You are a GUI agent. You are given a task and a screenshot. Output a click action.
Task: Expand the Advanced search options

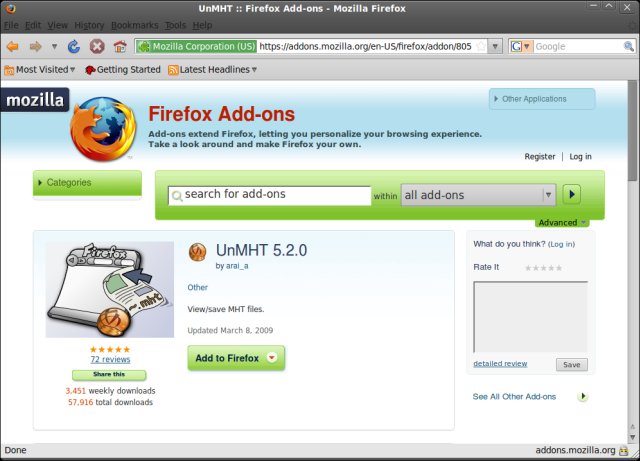561,223
